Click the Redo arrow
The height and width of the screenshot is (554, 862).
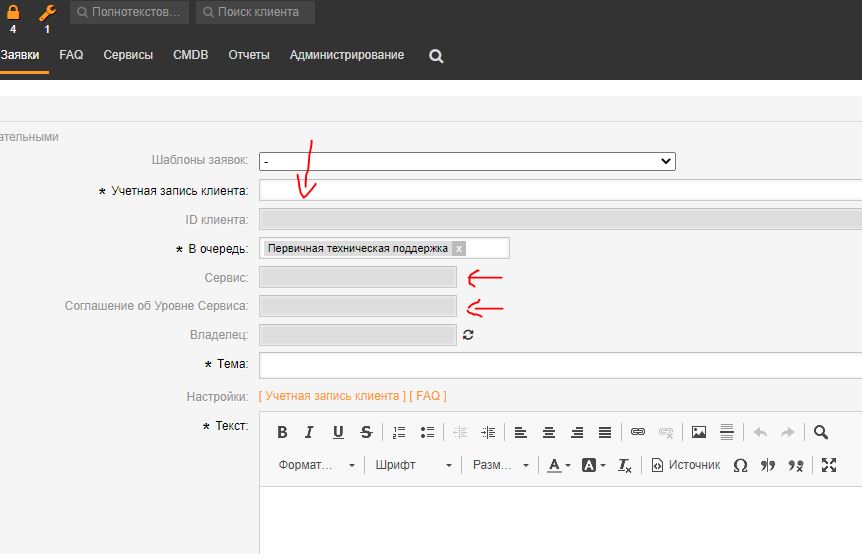[x=788, y=433]
